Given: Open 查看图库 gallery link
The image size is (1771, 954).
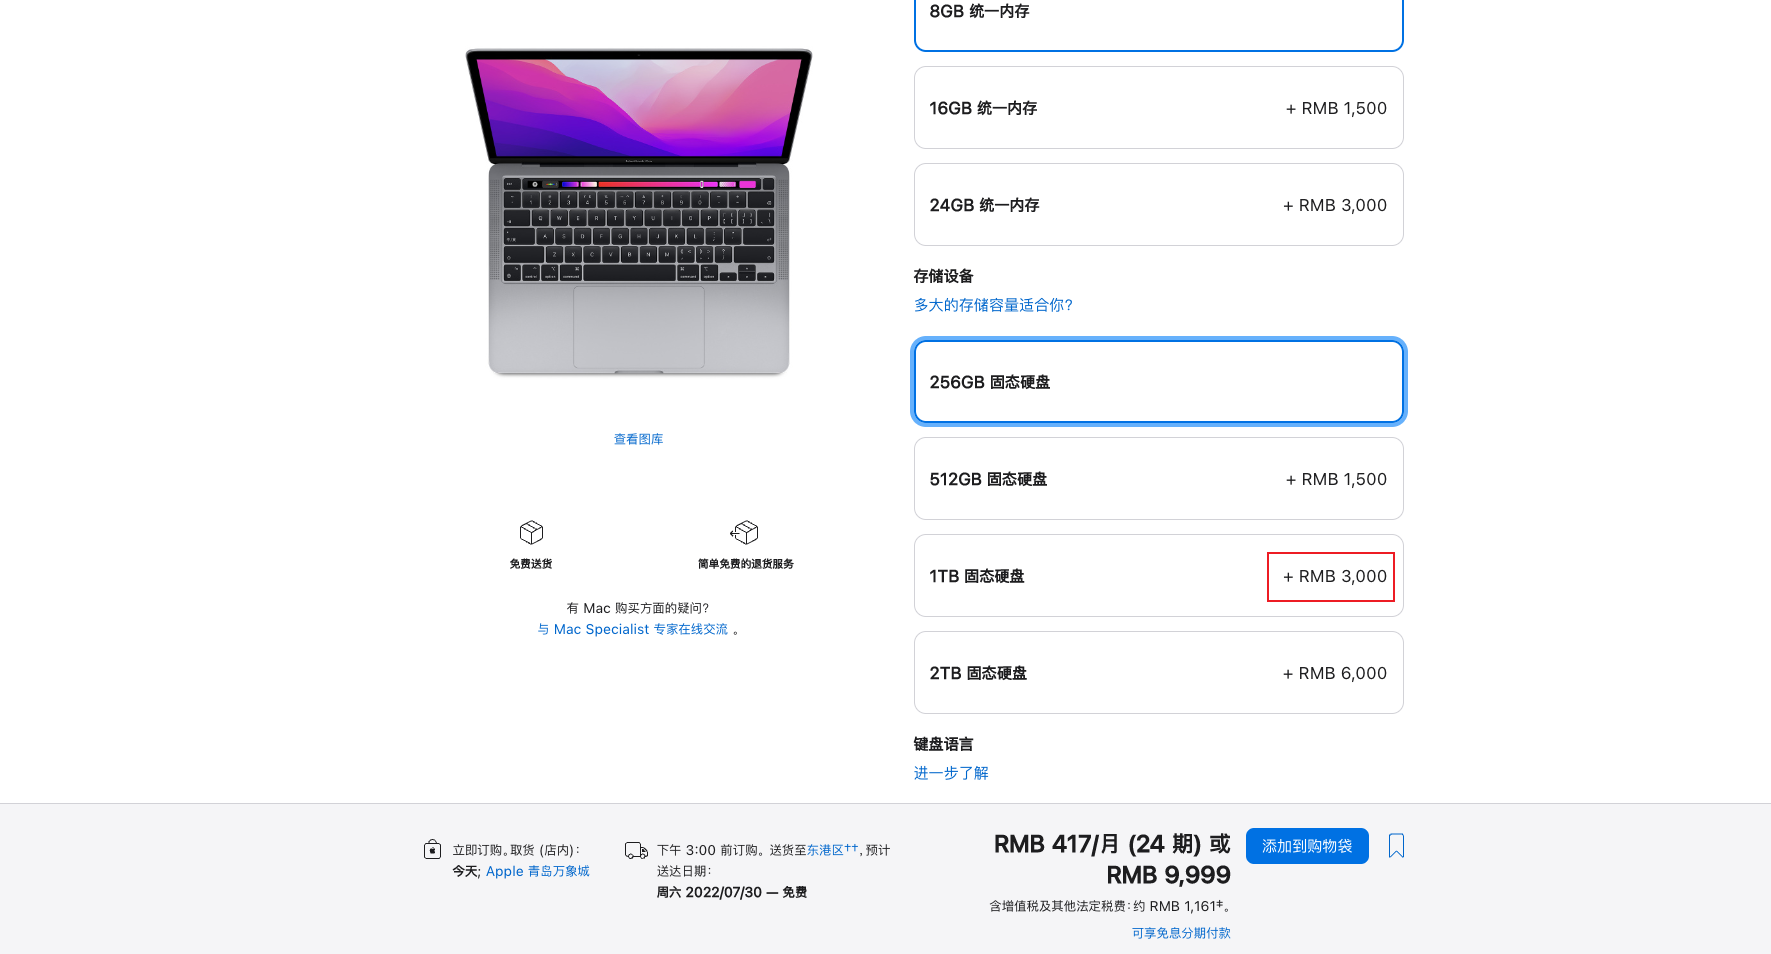Looking at the screenshot, I should [638, 439].
